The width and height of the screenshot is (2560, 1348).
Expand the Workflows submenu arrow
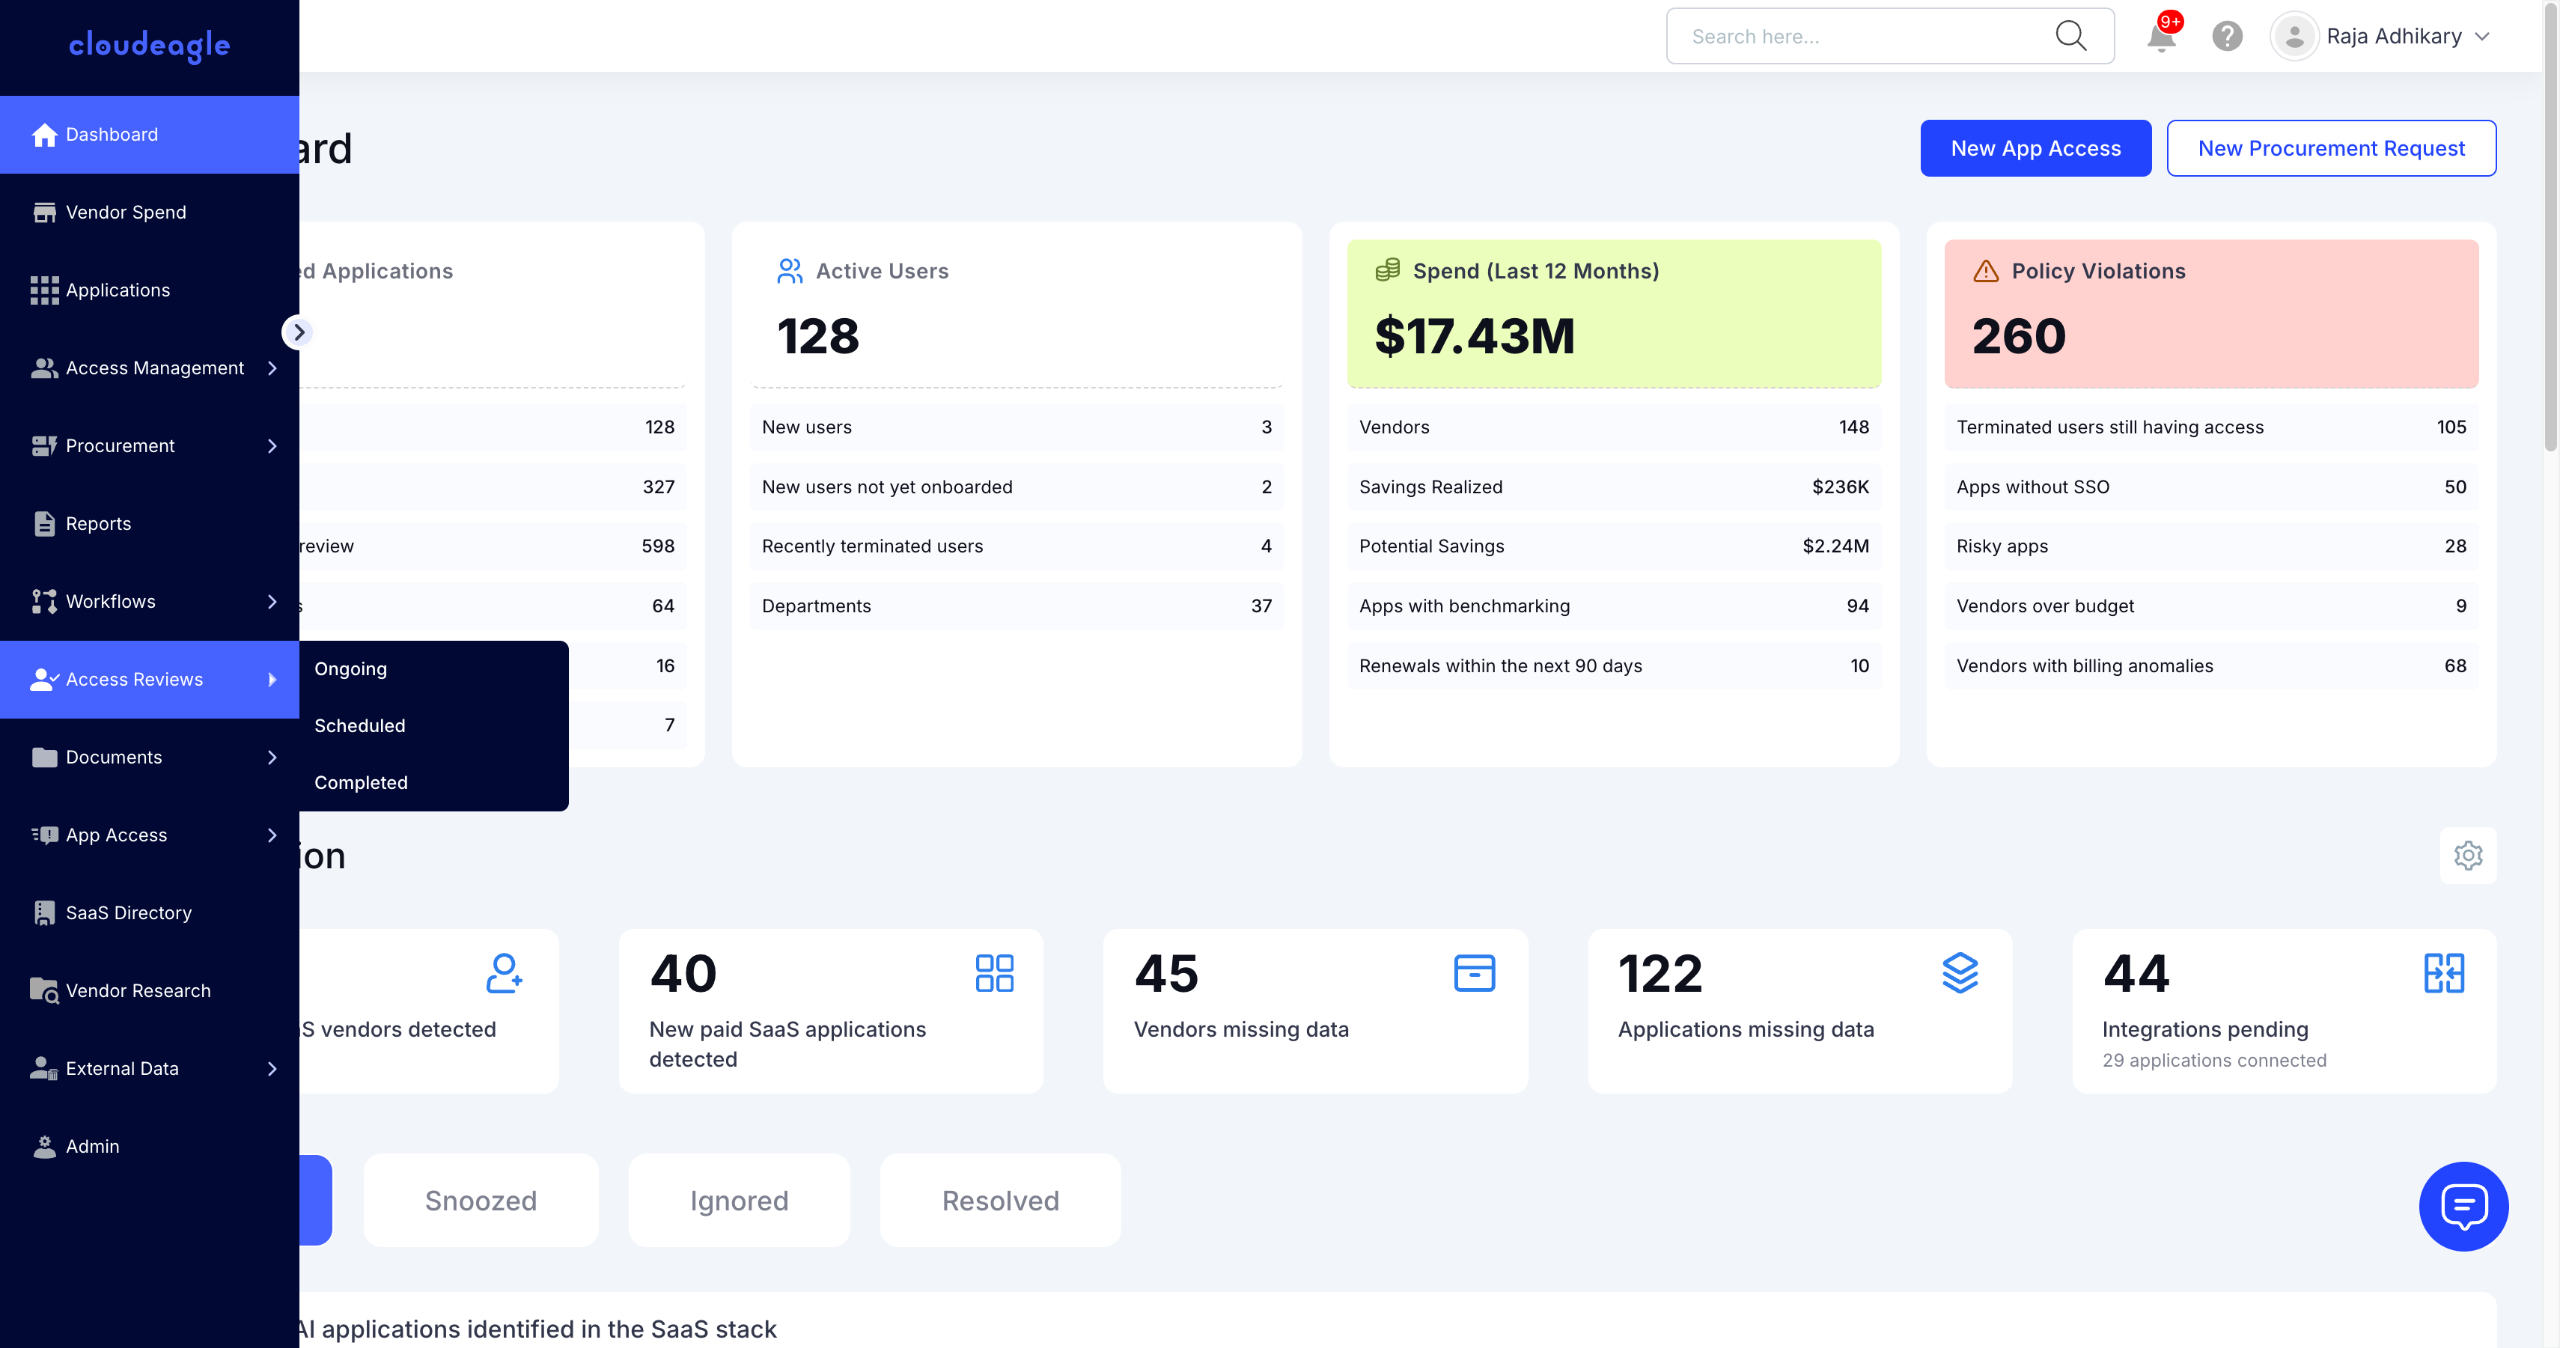click(x=272, y=602)
